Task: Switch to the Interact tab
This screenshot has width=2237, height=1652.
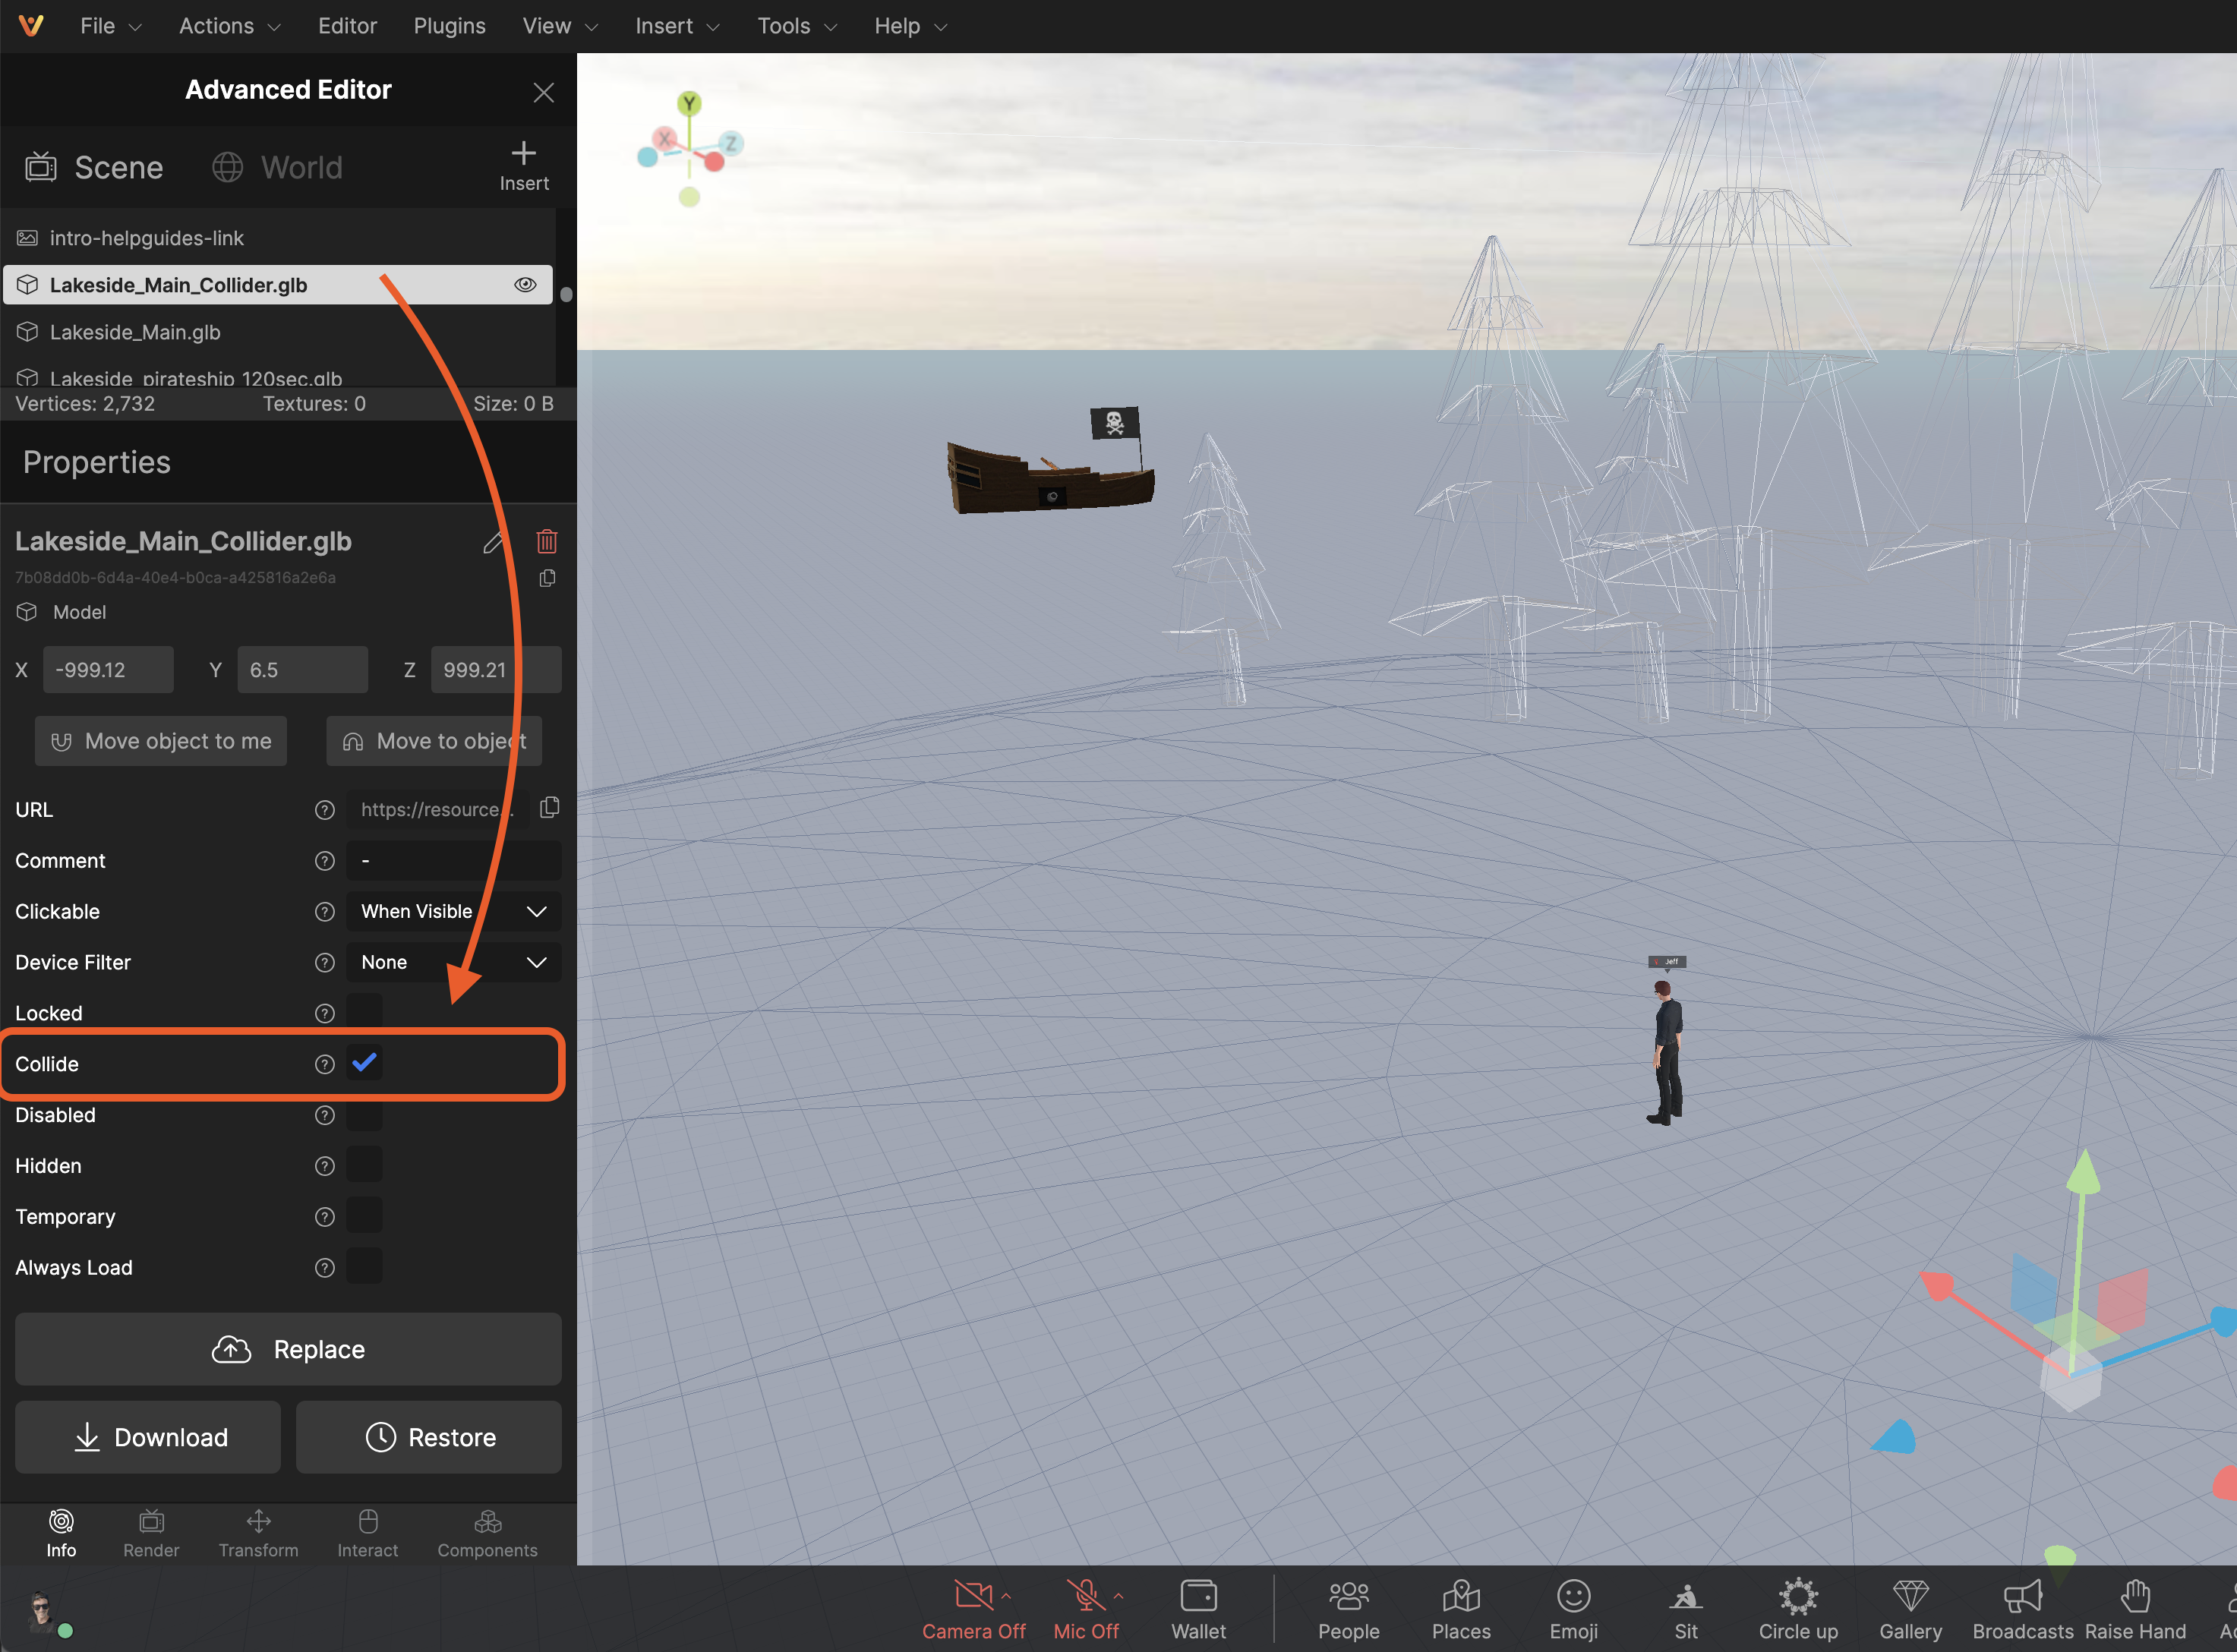Action: tap(367, 1534)
